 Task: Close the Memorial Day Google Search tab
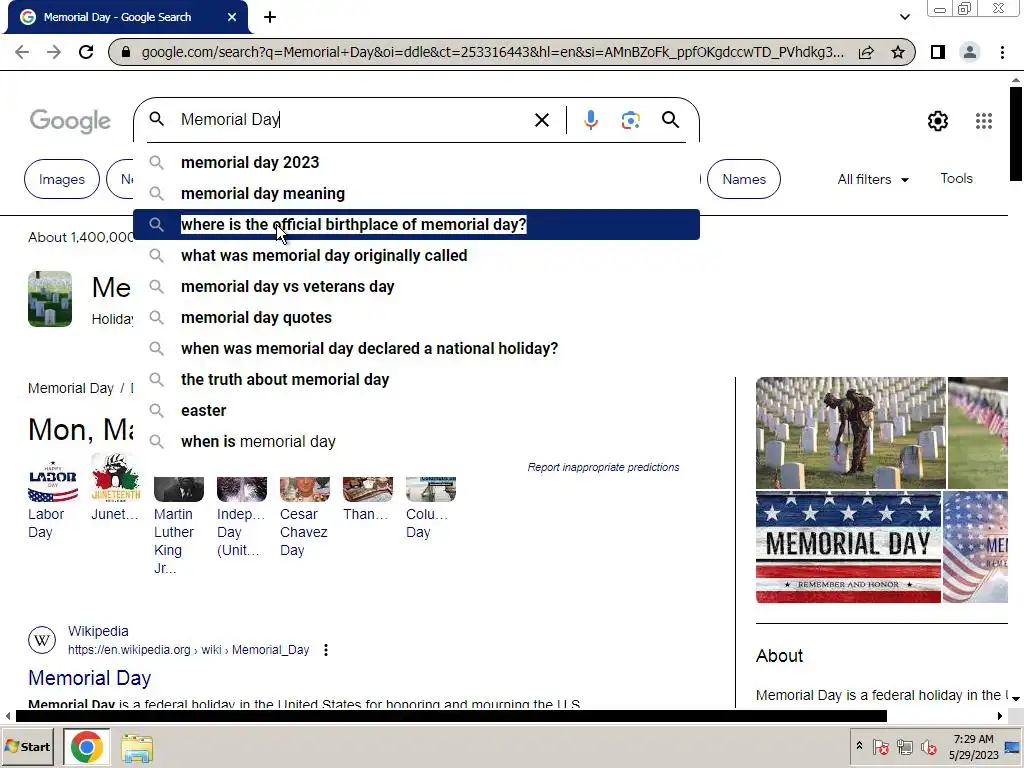coord(232,18)
